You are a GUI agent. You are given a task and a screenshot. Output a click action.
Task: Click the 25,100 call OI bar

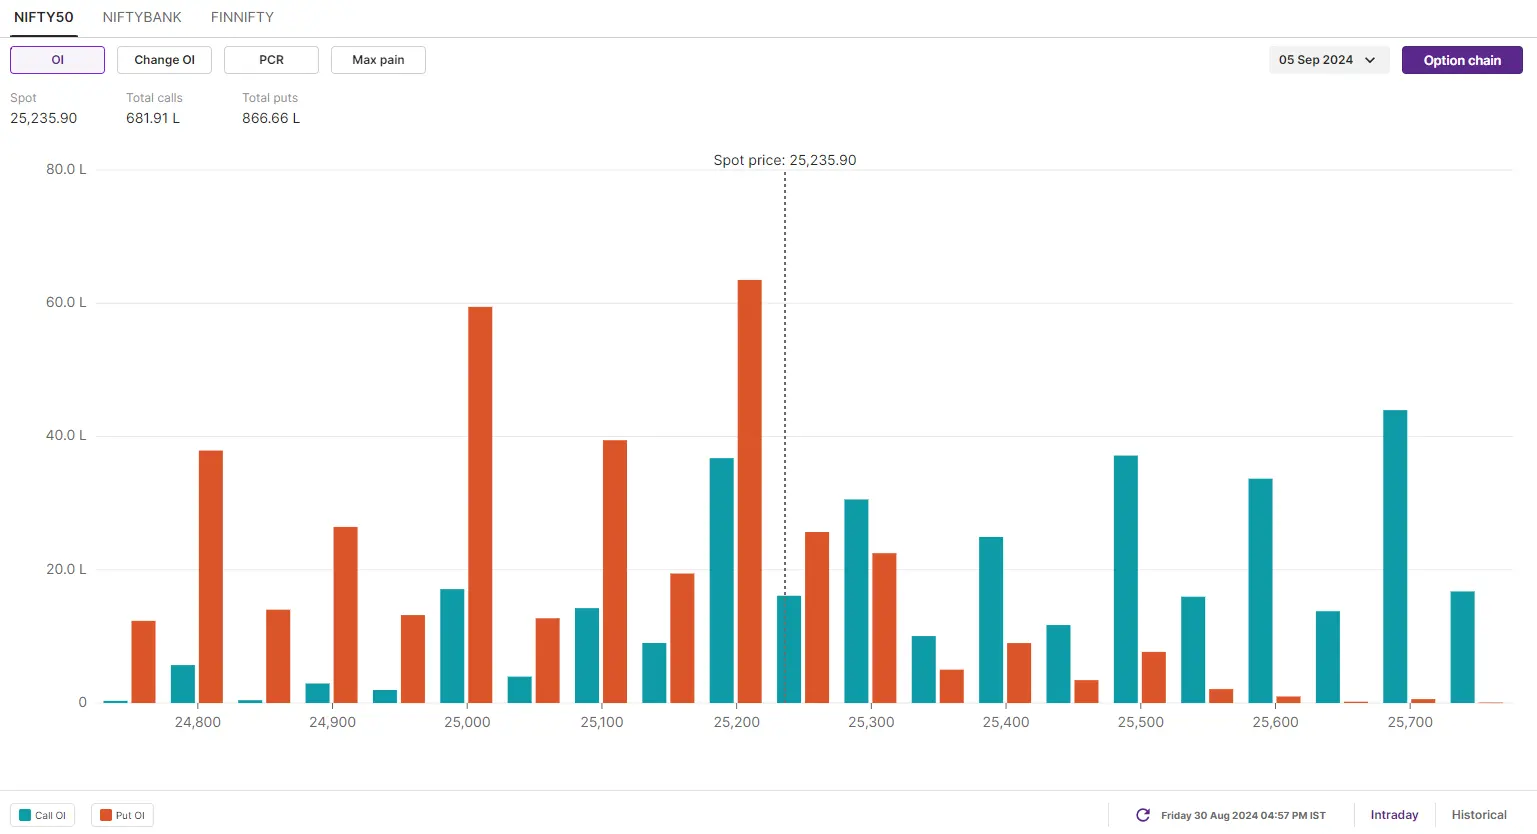click(587, 655)
